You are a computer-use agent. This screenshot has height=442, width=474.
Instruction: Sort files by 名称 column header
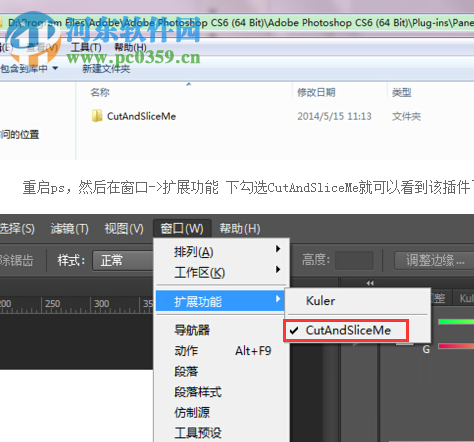click(x=100, y=92)
